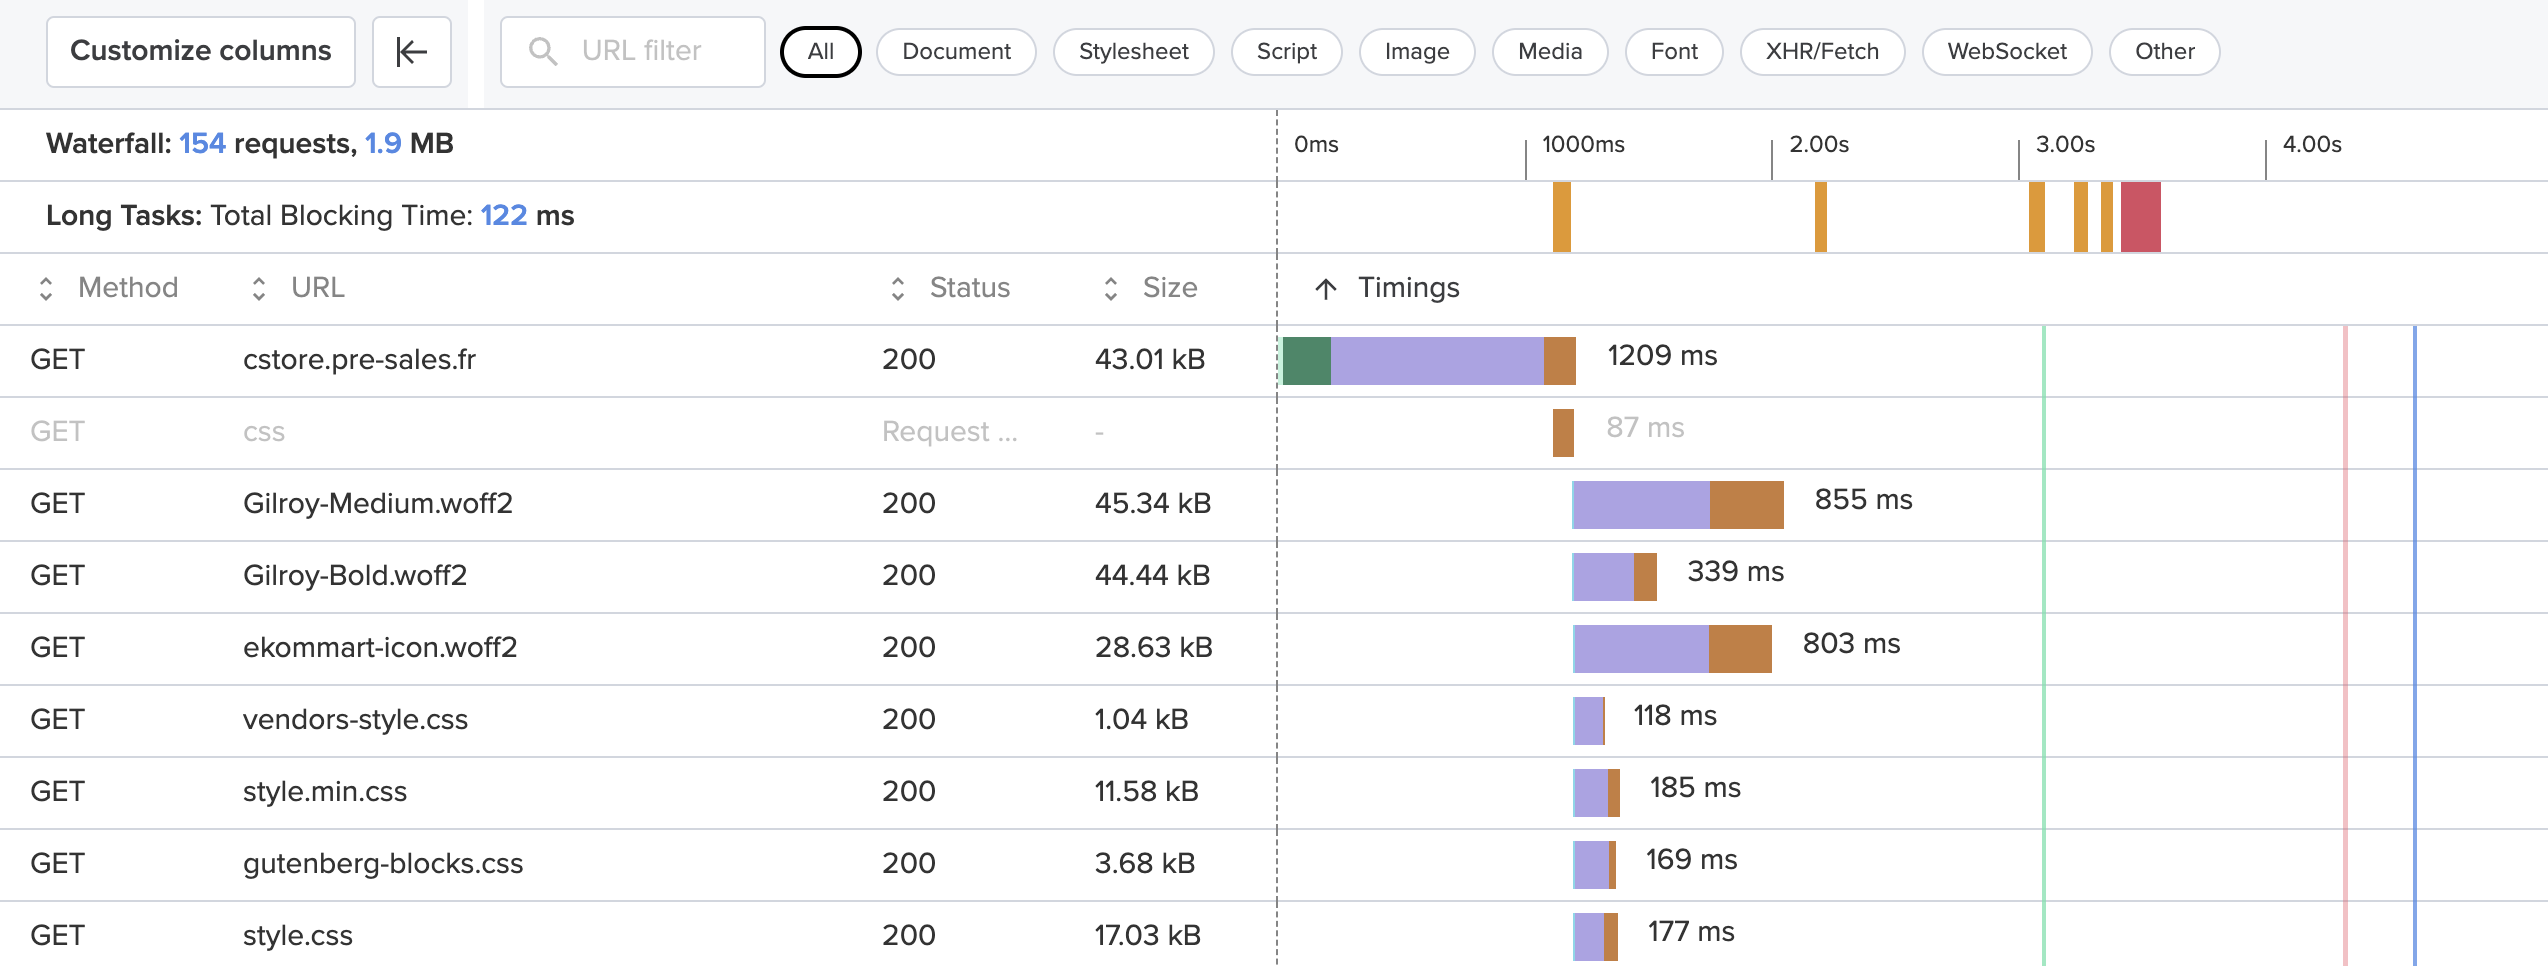Filter requests by Script type
The image size is (2548, 966).
click(1287, 52)
